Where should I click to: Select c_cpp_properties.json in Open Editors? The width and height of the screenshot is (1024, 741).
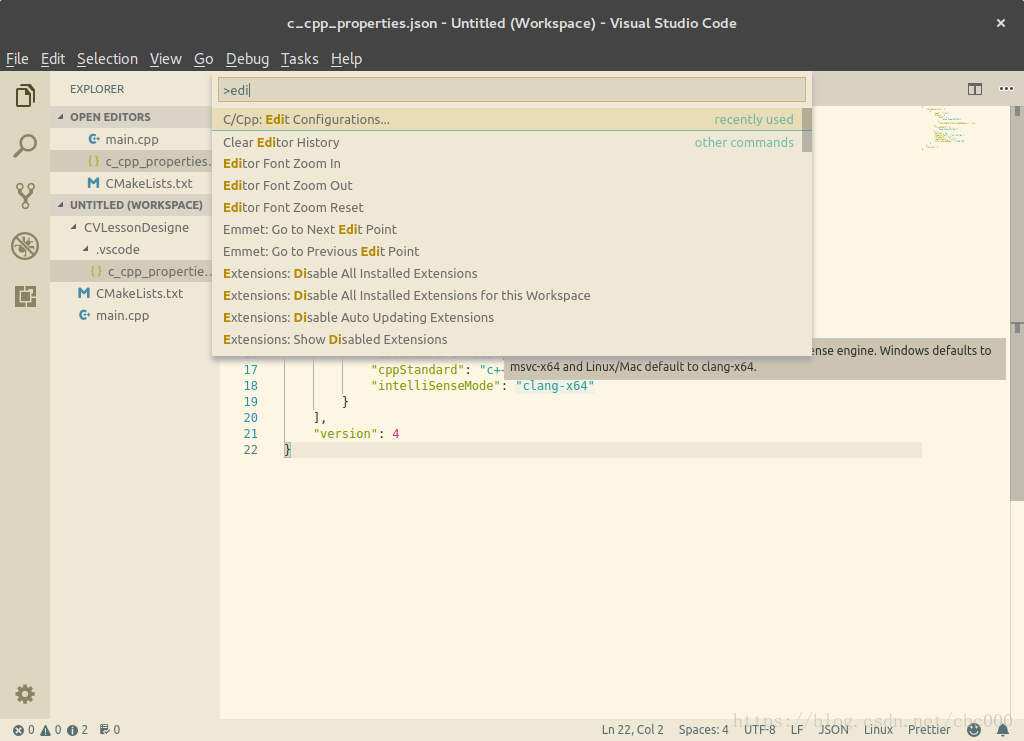pos(131,161)
